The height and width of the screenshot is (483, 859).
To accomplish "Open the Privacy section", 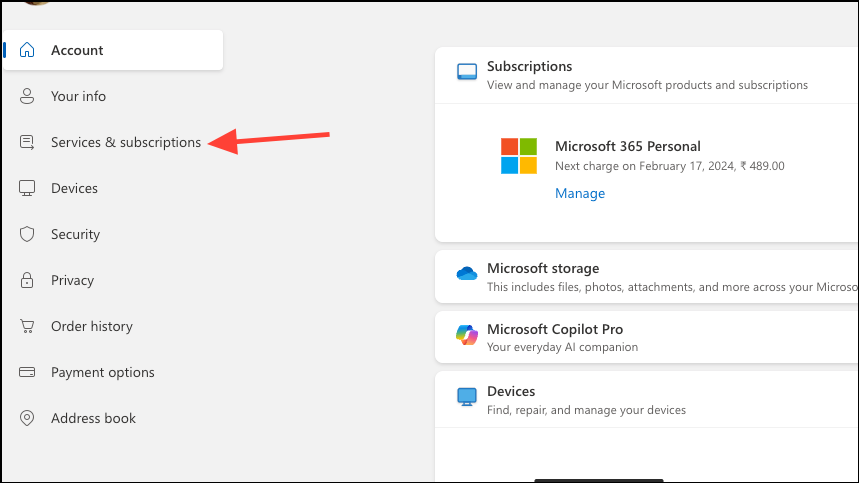I will 72,280.
